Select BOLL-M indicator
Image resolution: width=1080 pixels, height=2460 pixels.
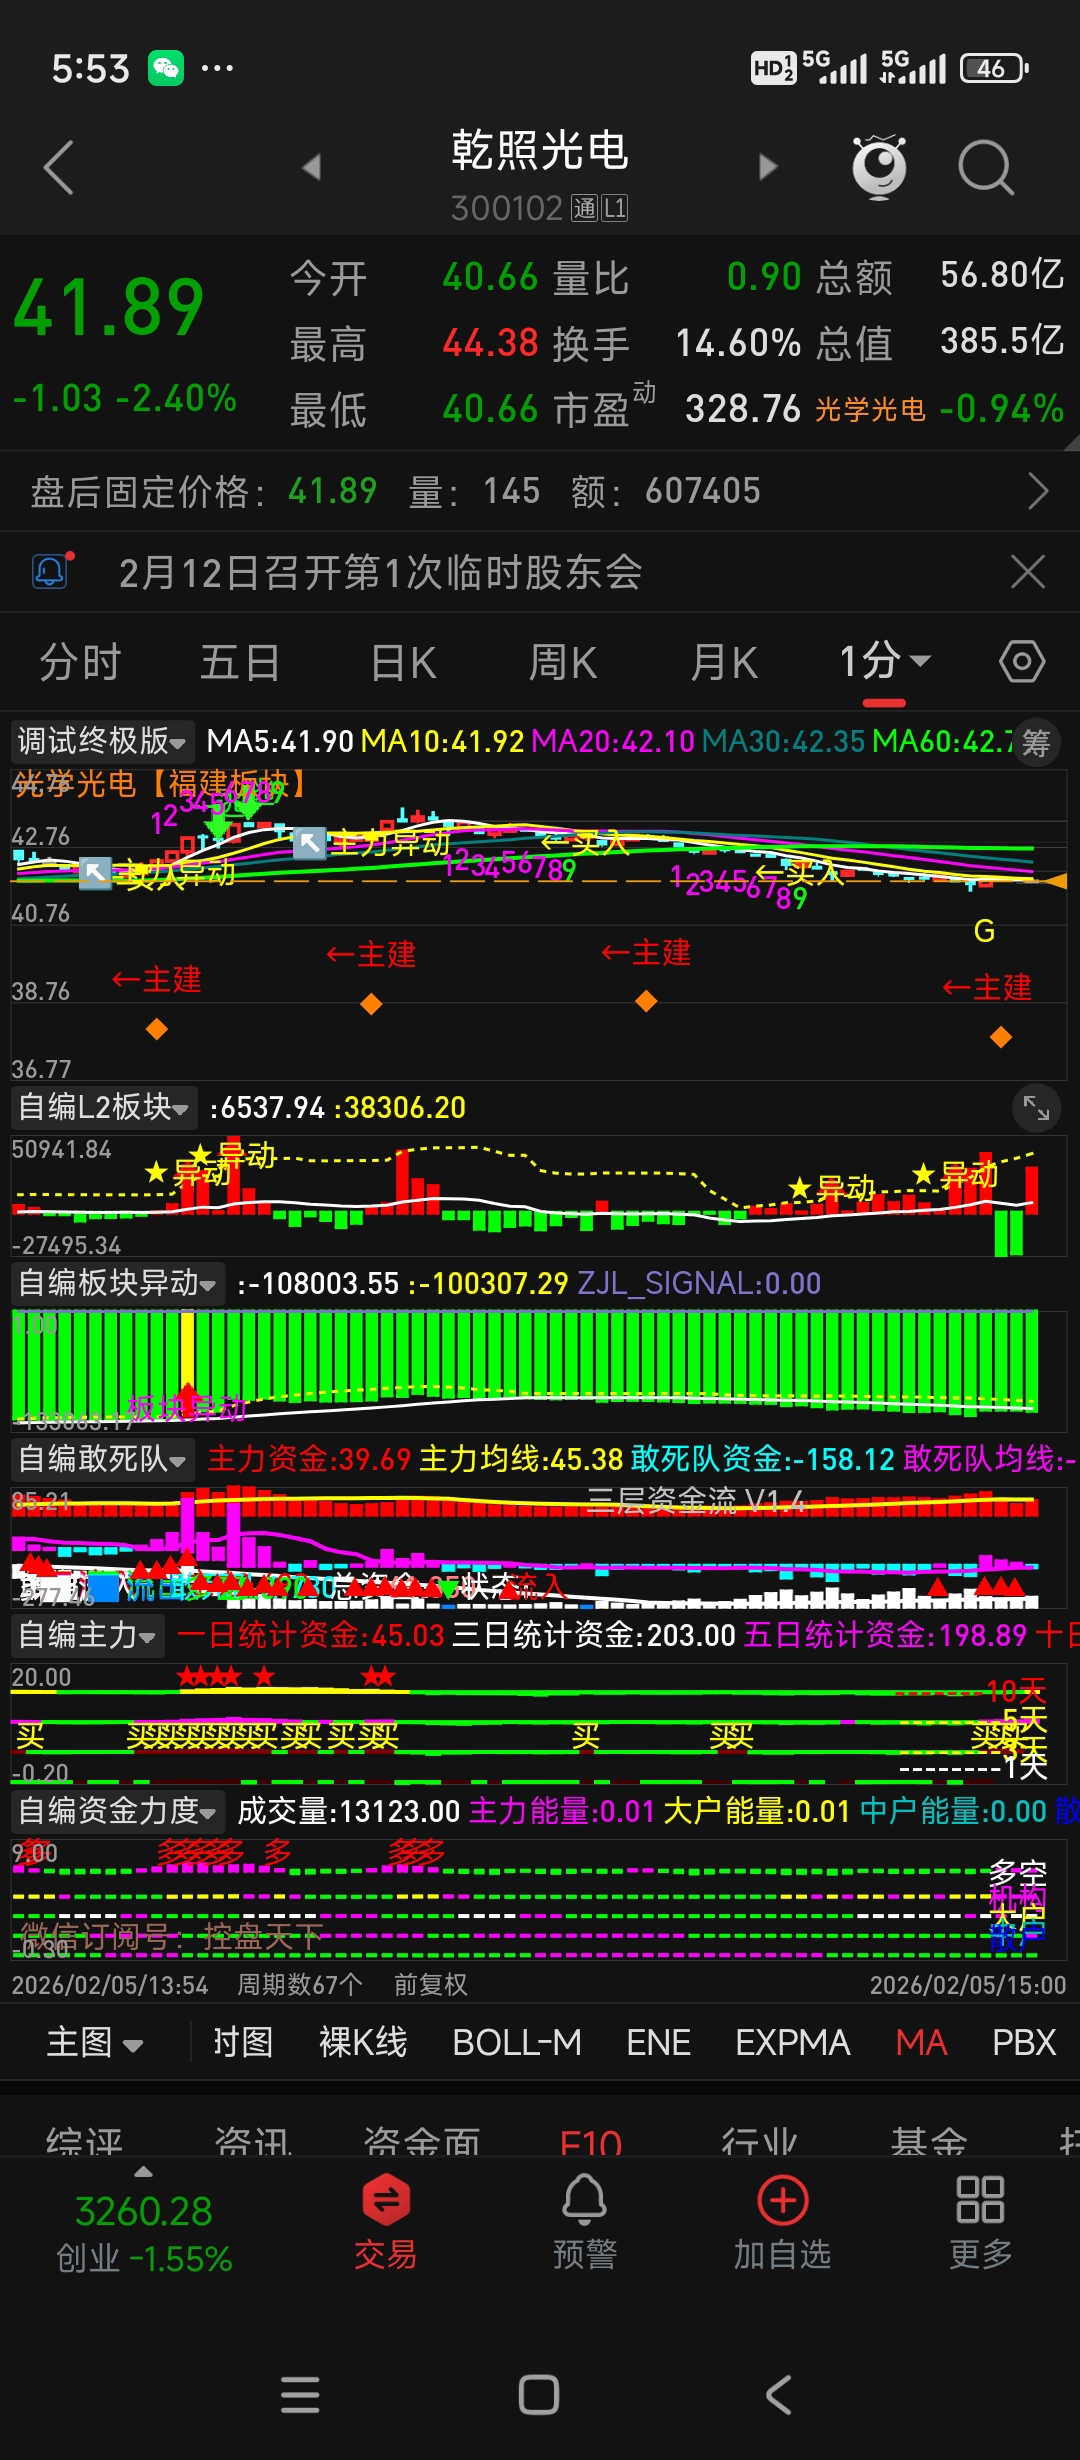click(x=517, y=2042)
